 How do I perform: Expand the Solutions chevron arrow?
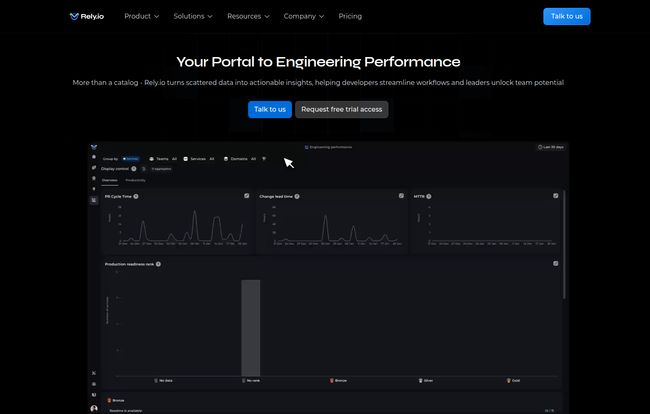tap(210, 17)
